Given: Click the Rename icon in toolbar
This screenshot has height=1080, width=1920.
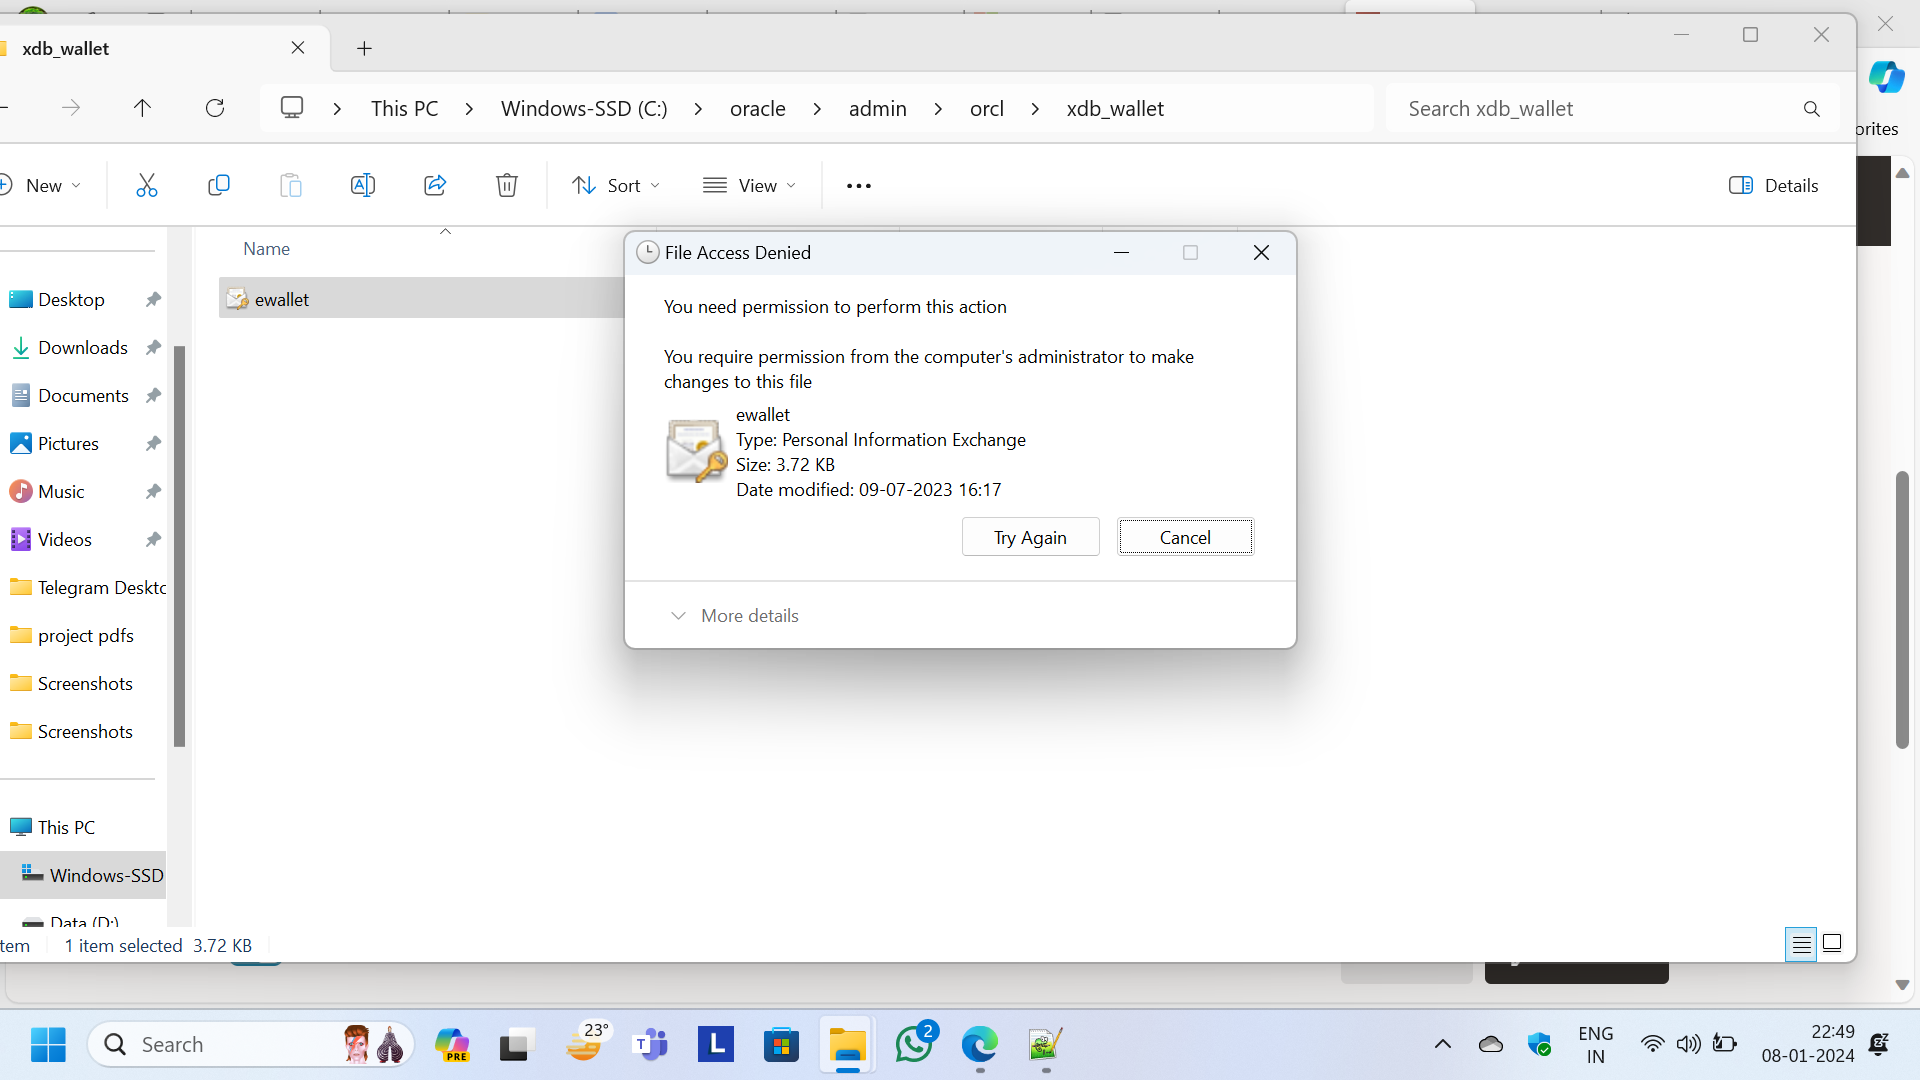Looking at the screenshot, I should 362,185.
